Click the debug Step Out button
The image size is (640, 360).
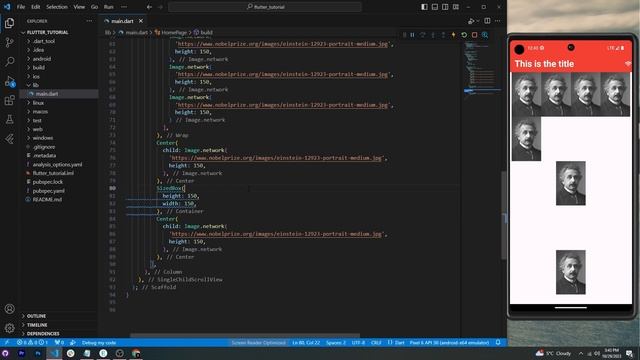(x=443, y=35)
